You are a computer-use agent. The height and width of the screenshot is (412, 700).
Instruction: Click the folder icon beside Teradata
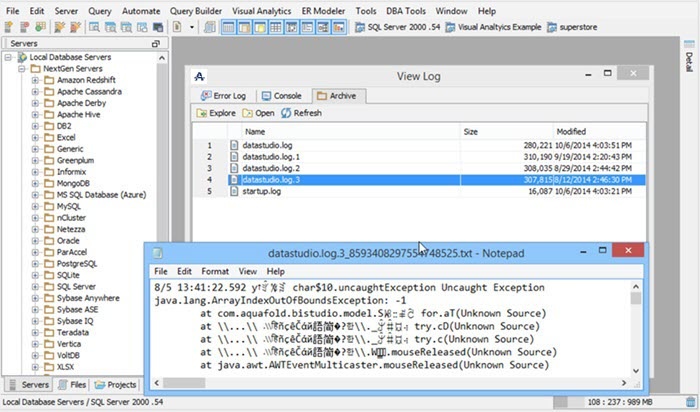(49, 333)
